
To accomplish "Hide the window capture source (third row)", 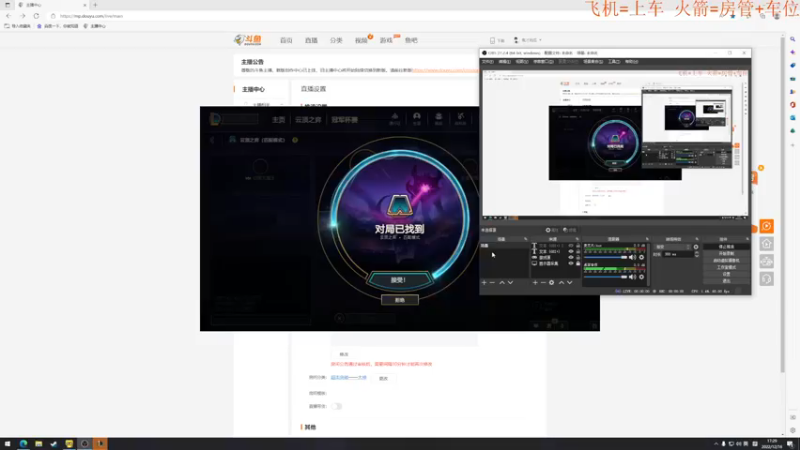I will coord(571,258).
